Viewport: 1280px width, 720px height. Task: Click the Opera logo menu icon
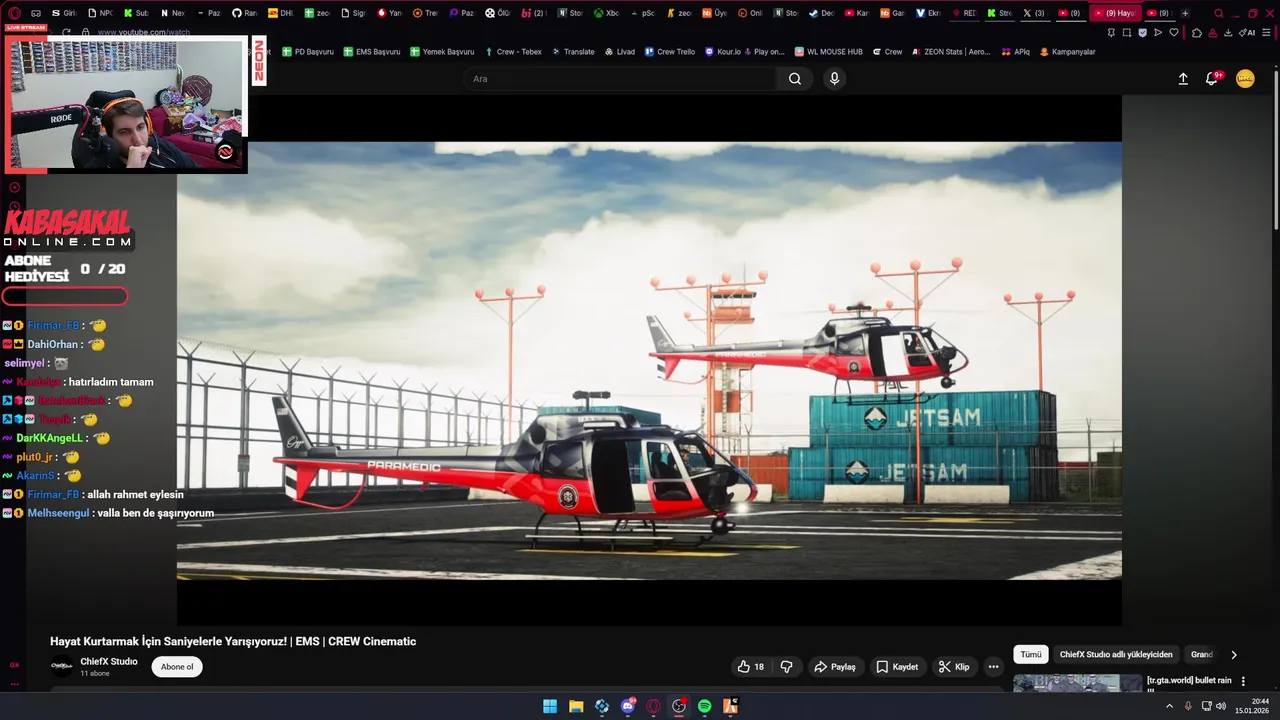(15, 13)
